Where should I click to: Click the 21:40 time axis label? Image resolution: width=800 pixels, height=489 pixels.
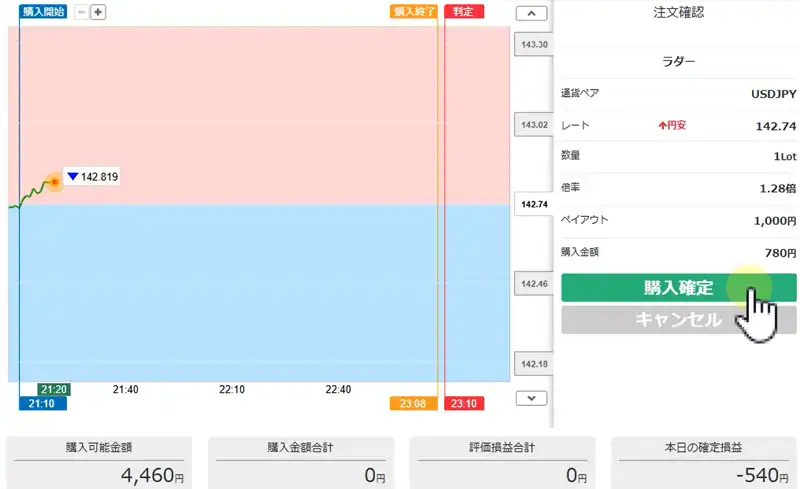(126, 389)
